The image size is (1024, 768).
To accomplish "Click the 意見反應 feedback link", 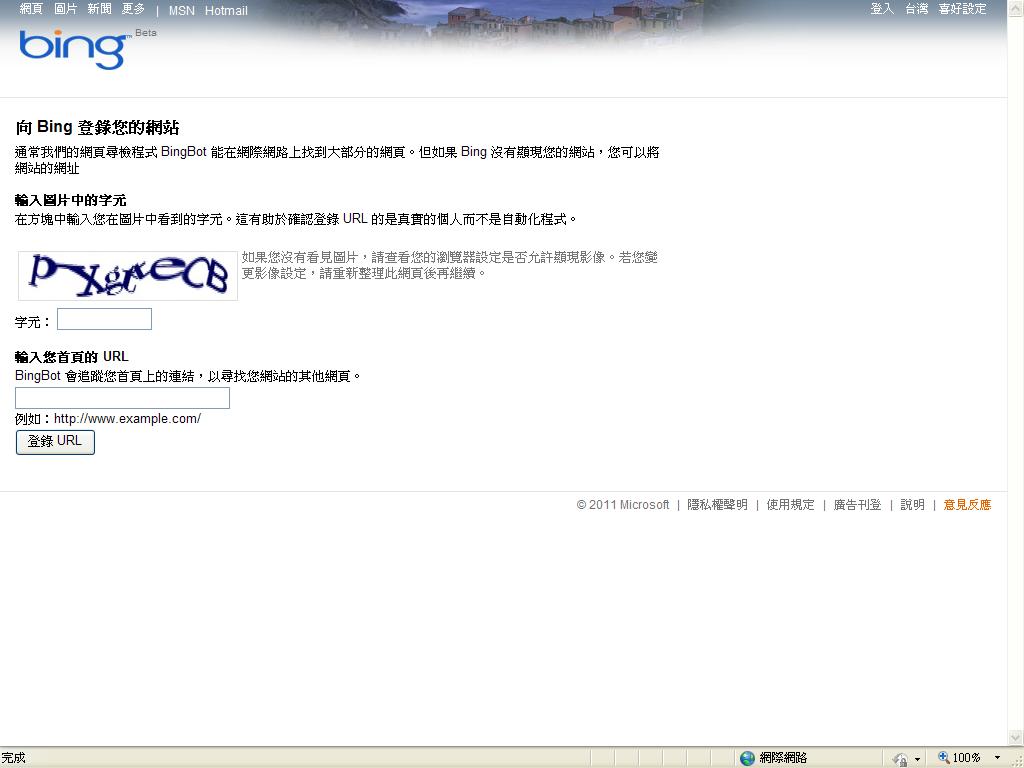I will pyautogui.click(x=967, y=505).
